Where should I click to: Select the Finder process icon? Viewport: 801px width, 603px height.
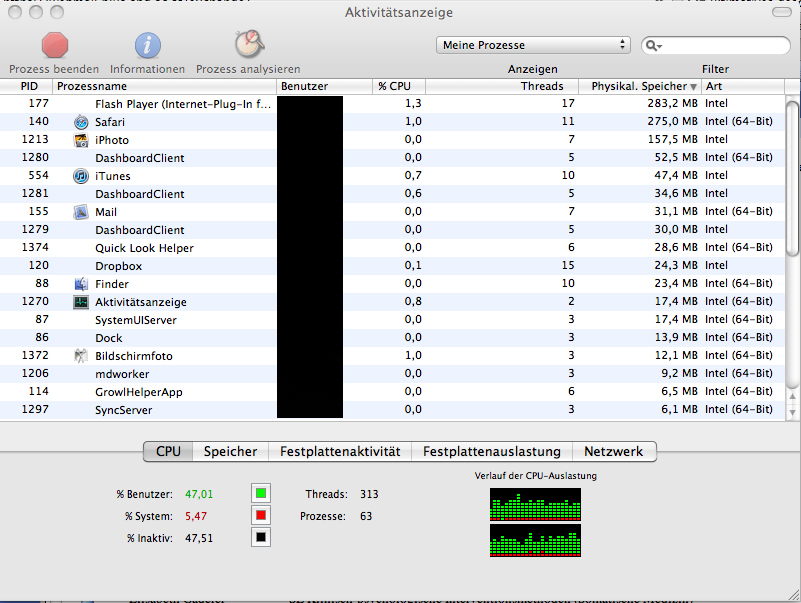click(81, 284)
